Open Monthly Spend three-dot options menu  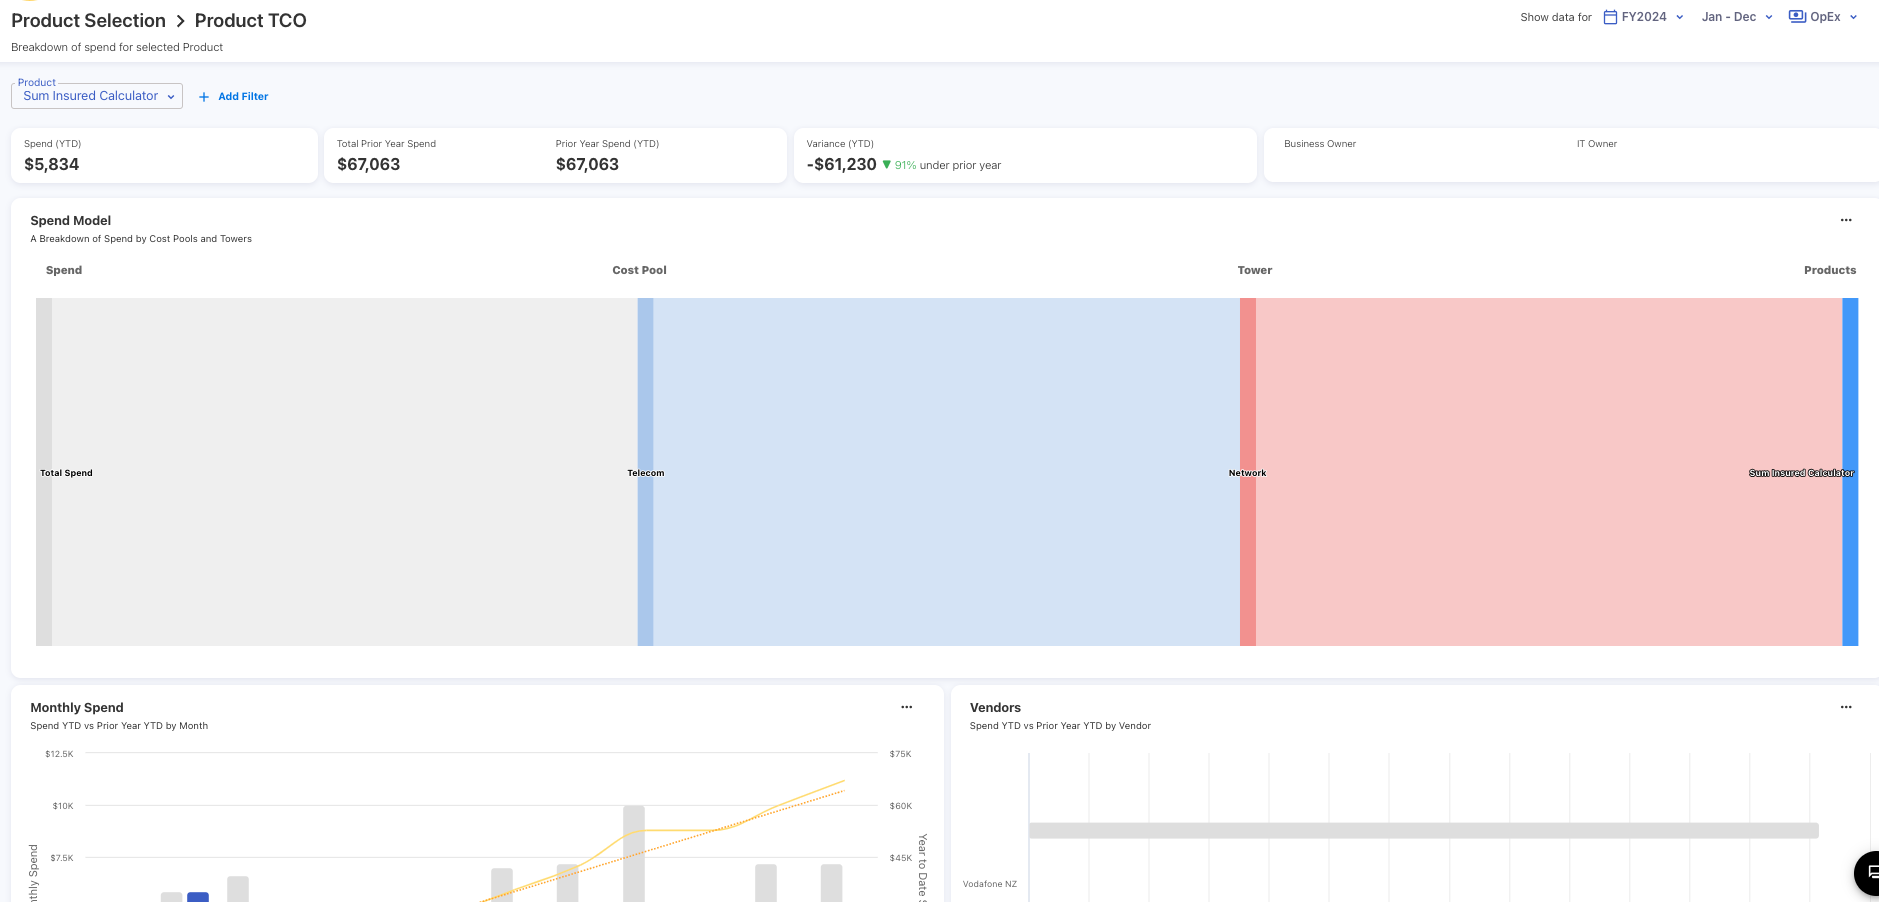[906, 707]
